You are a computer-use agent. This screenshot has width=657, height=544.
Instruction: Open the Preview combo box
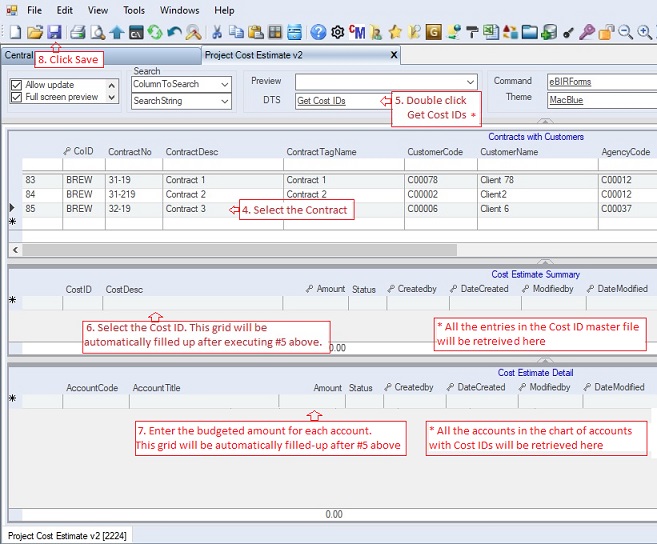pos(470,81)
